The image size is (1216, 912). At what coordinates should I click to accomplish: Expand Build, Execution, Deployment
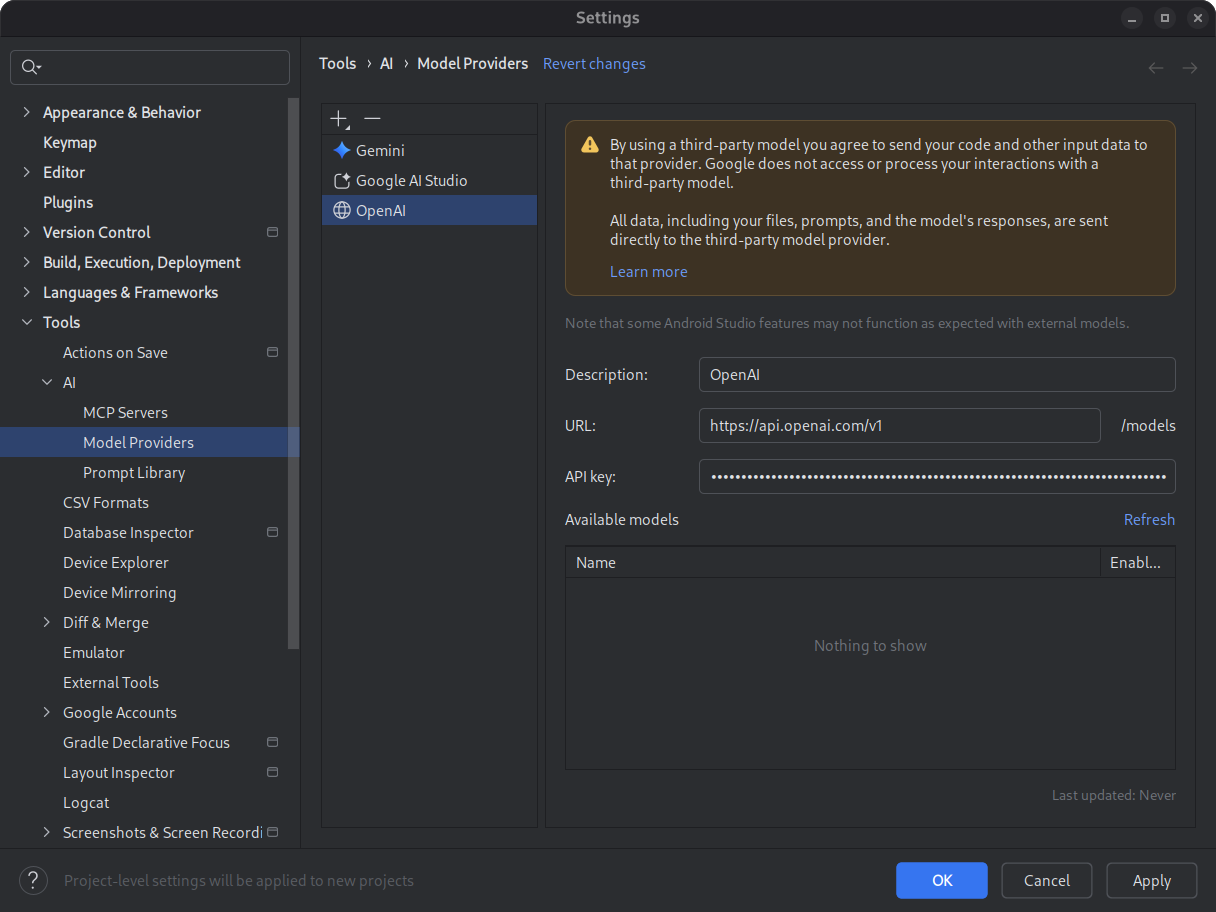point(24,262)
